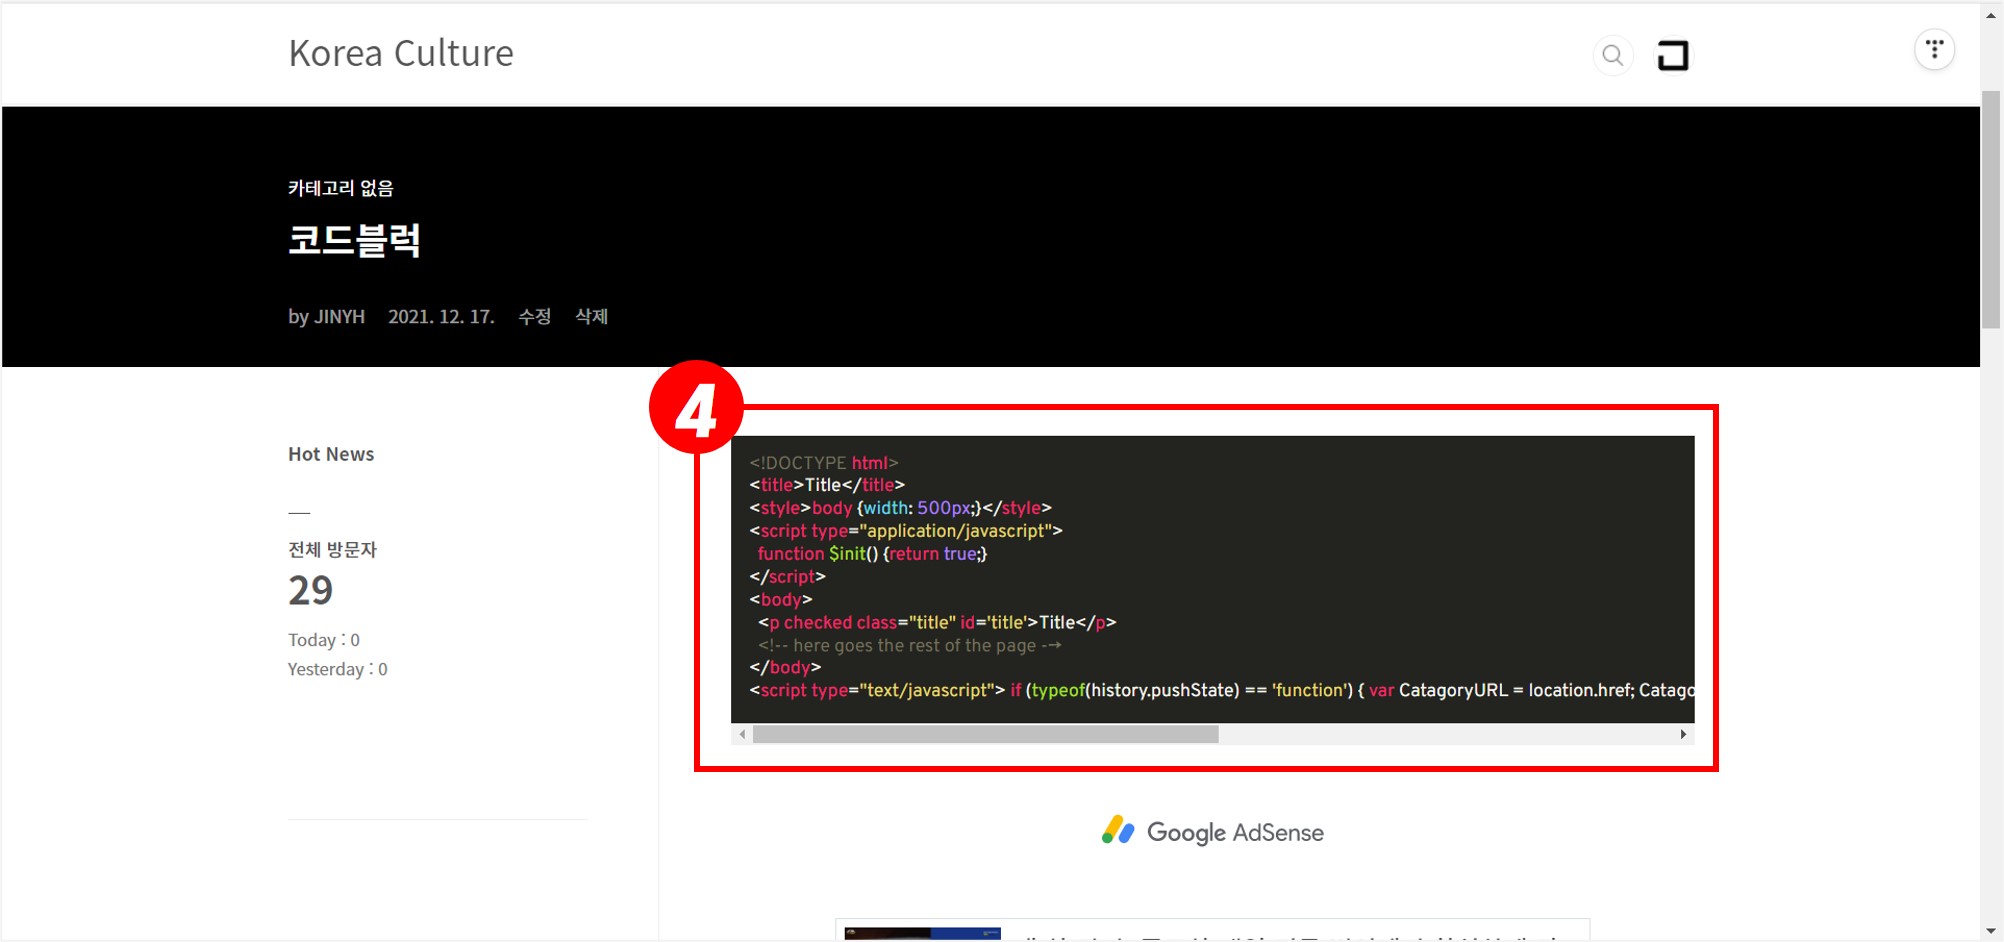
Task: Open the Tistory round dots button
Action: 1934,49
